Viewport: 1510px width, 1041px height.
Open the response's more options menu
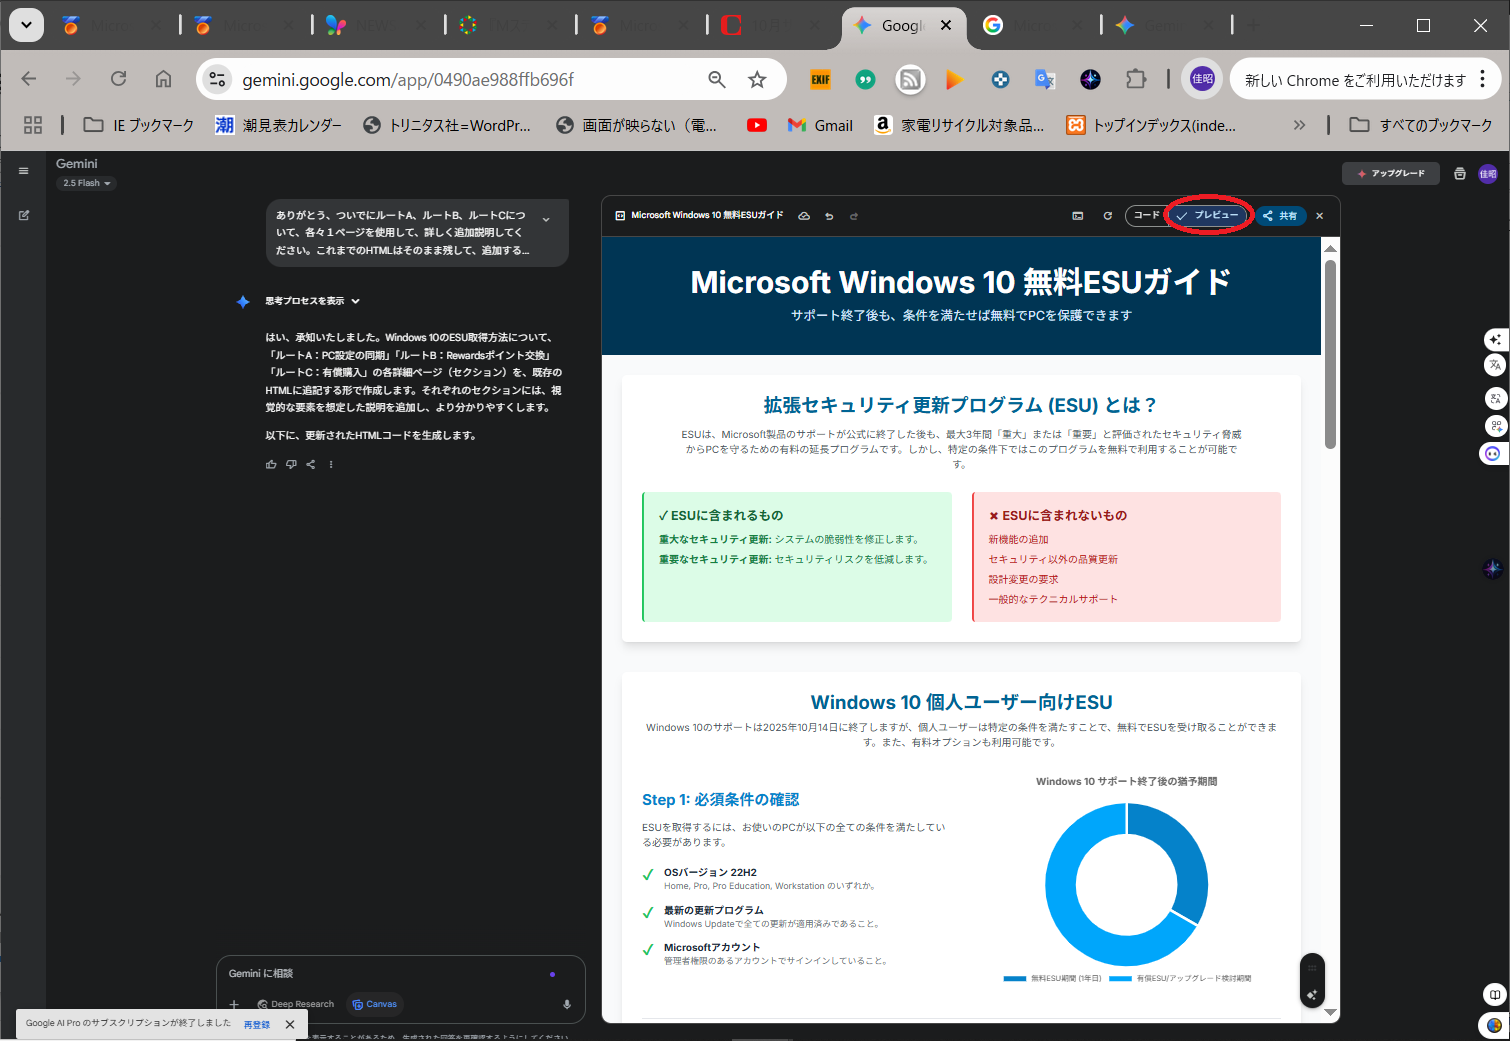tap(331, 464)
